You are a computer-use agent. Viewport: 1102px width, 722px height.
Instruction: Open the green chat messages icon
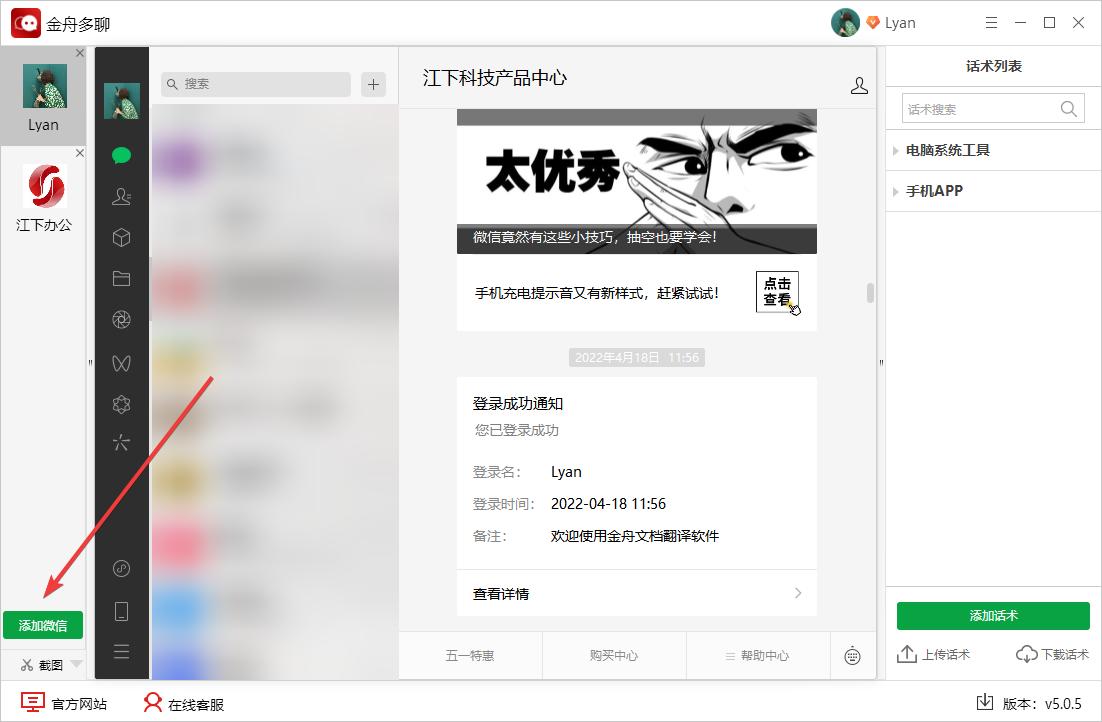pos(121,155)
